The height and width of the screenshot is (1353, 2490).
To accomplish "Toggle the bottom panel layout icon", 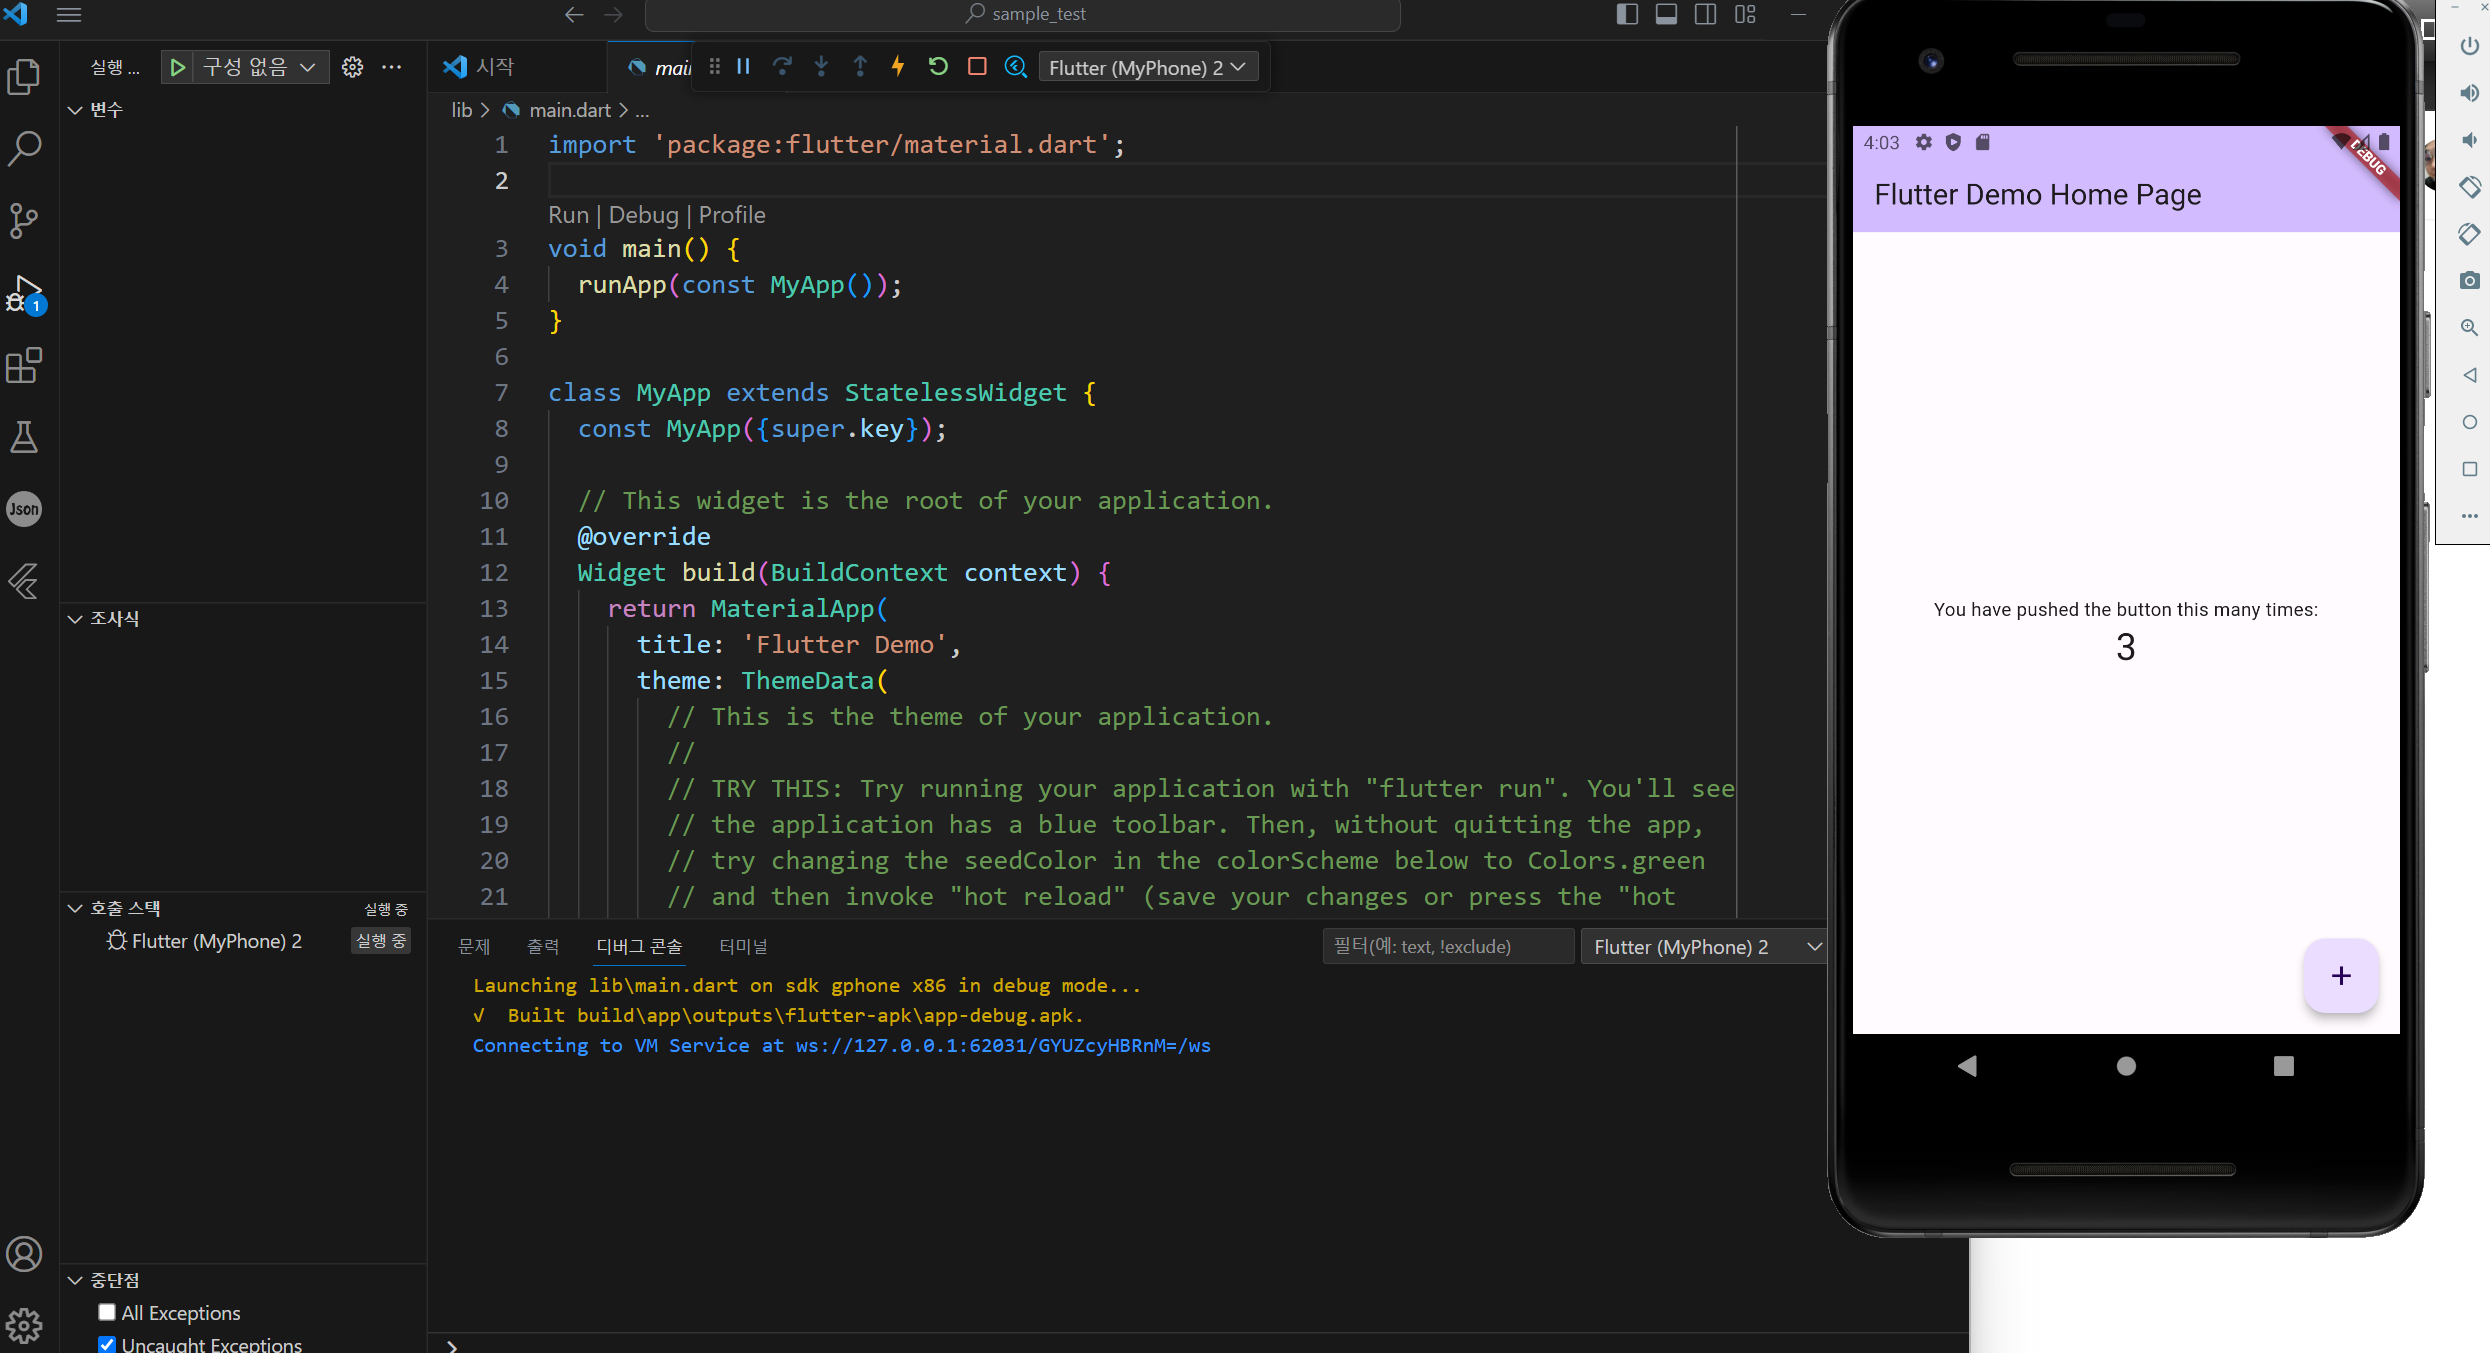I will (x=1666, y=14).
